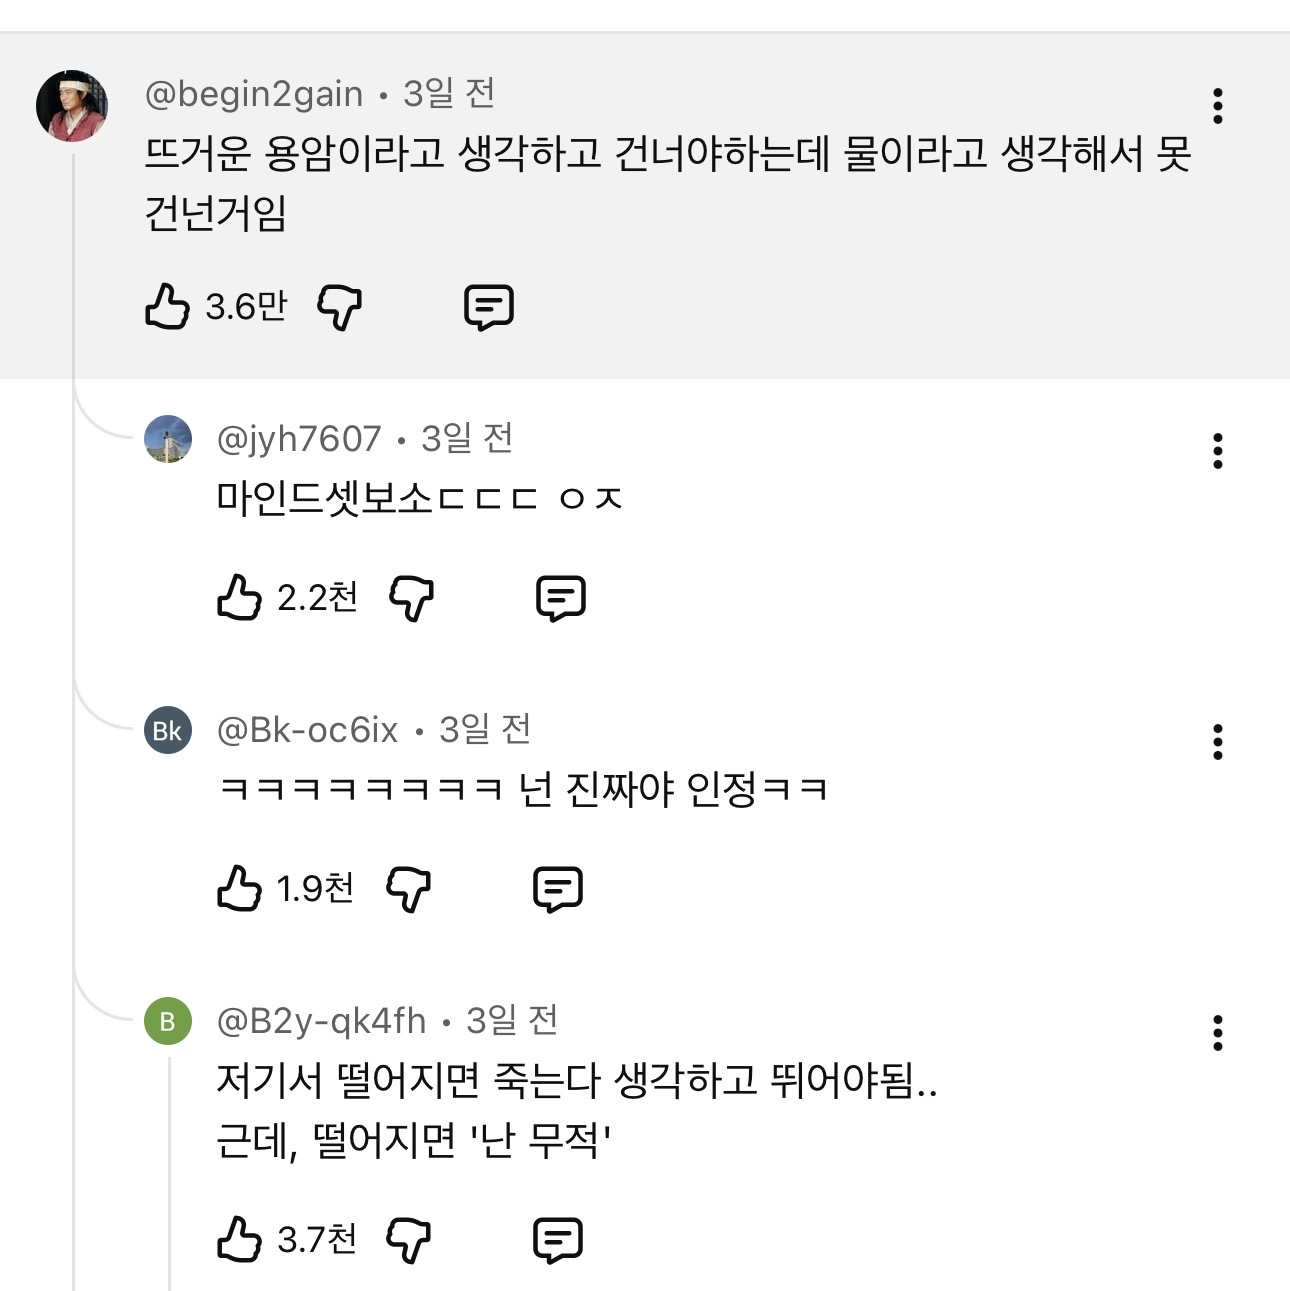This screenshot has height=1291, width=1290.
Task: Dislike the @B2y-qk4fh reply
Action: (x=408, y=1240)
